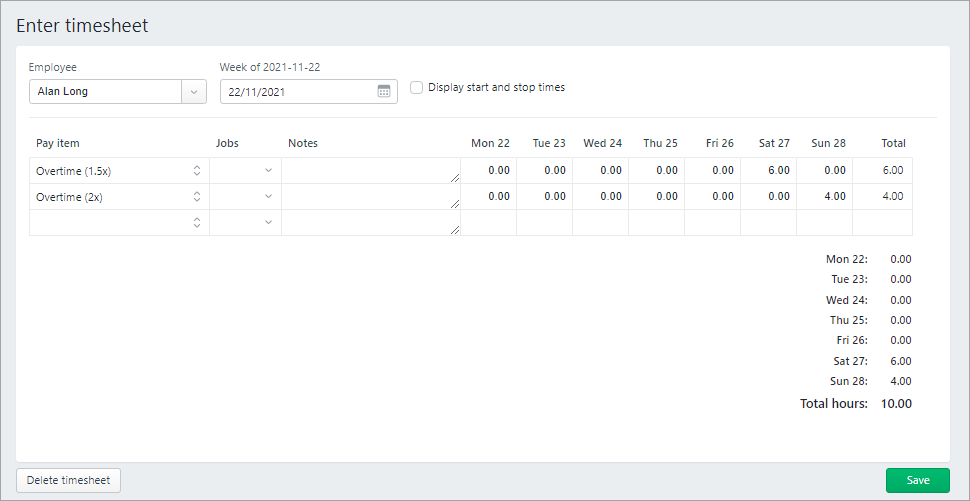Click Wed 24 hours cell for Overtime (2x)
This screenshot has height=501, width=970.
pyautogui.click(x=601, y=197)
